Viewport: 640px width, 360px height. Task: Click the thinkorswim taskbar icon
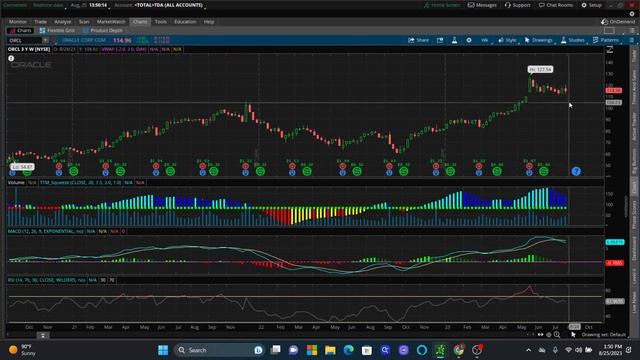tap(440, 350)
